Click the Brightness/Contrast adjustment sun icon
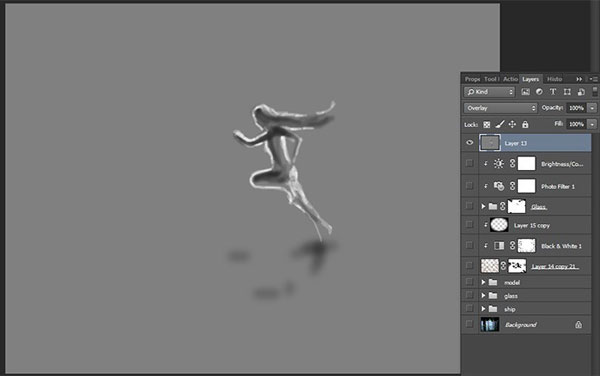Viewport: 600px width, 376px height. pos(499,164)
